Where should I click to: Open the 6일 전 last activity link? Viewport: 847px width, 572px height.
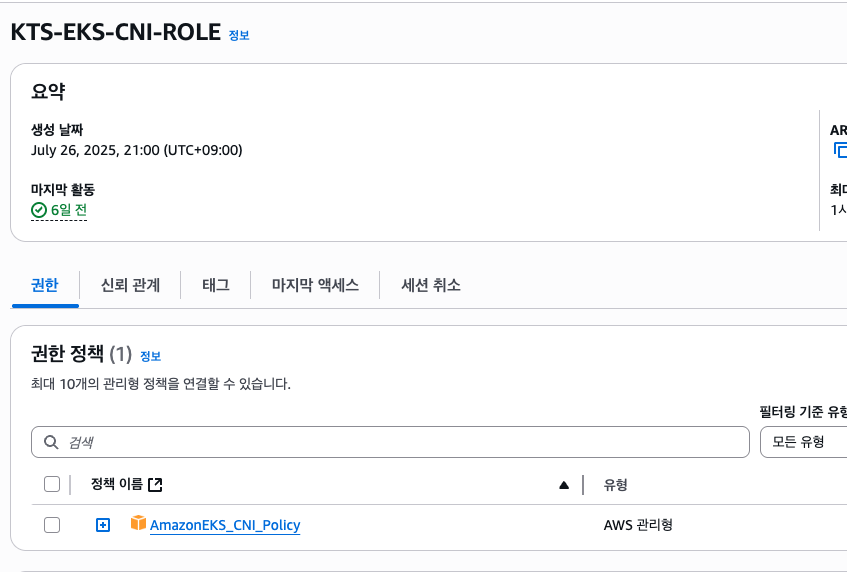point(69,210)
